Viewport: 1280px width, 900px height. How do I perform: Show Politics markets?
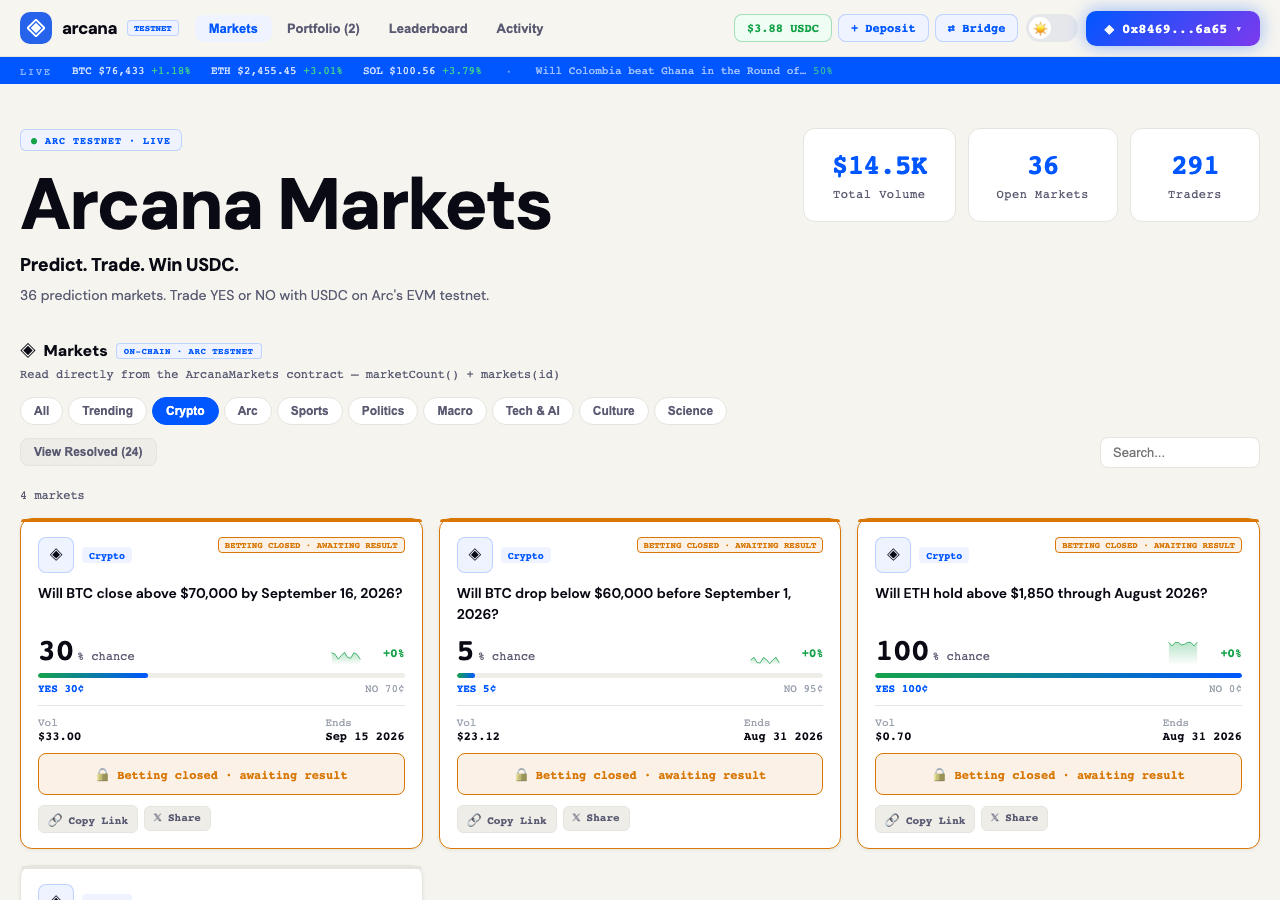[x=383, y=411]
